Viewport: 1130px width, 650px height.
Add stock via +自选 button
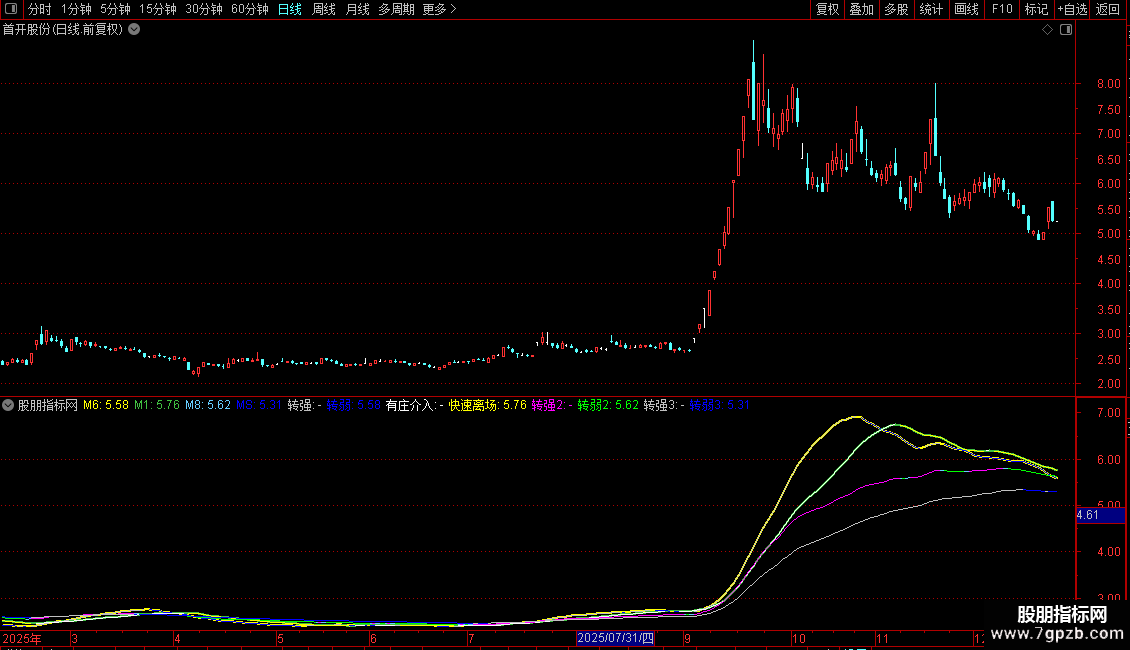pos(1072,9)
